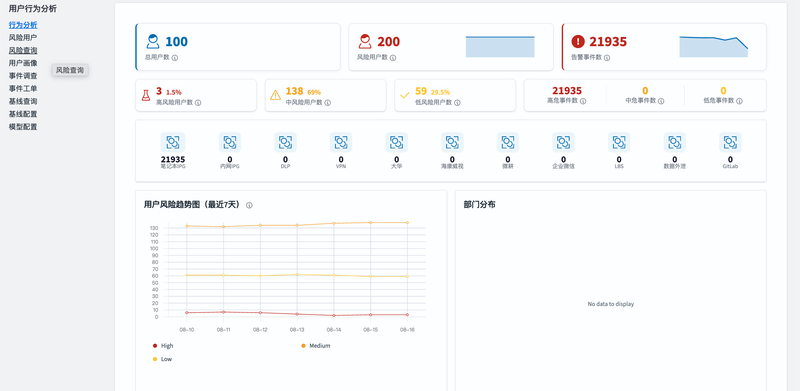Click info icon next to 低危事件数
Screen dimensions: 800x391
[x=739, y=101]
